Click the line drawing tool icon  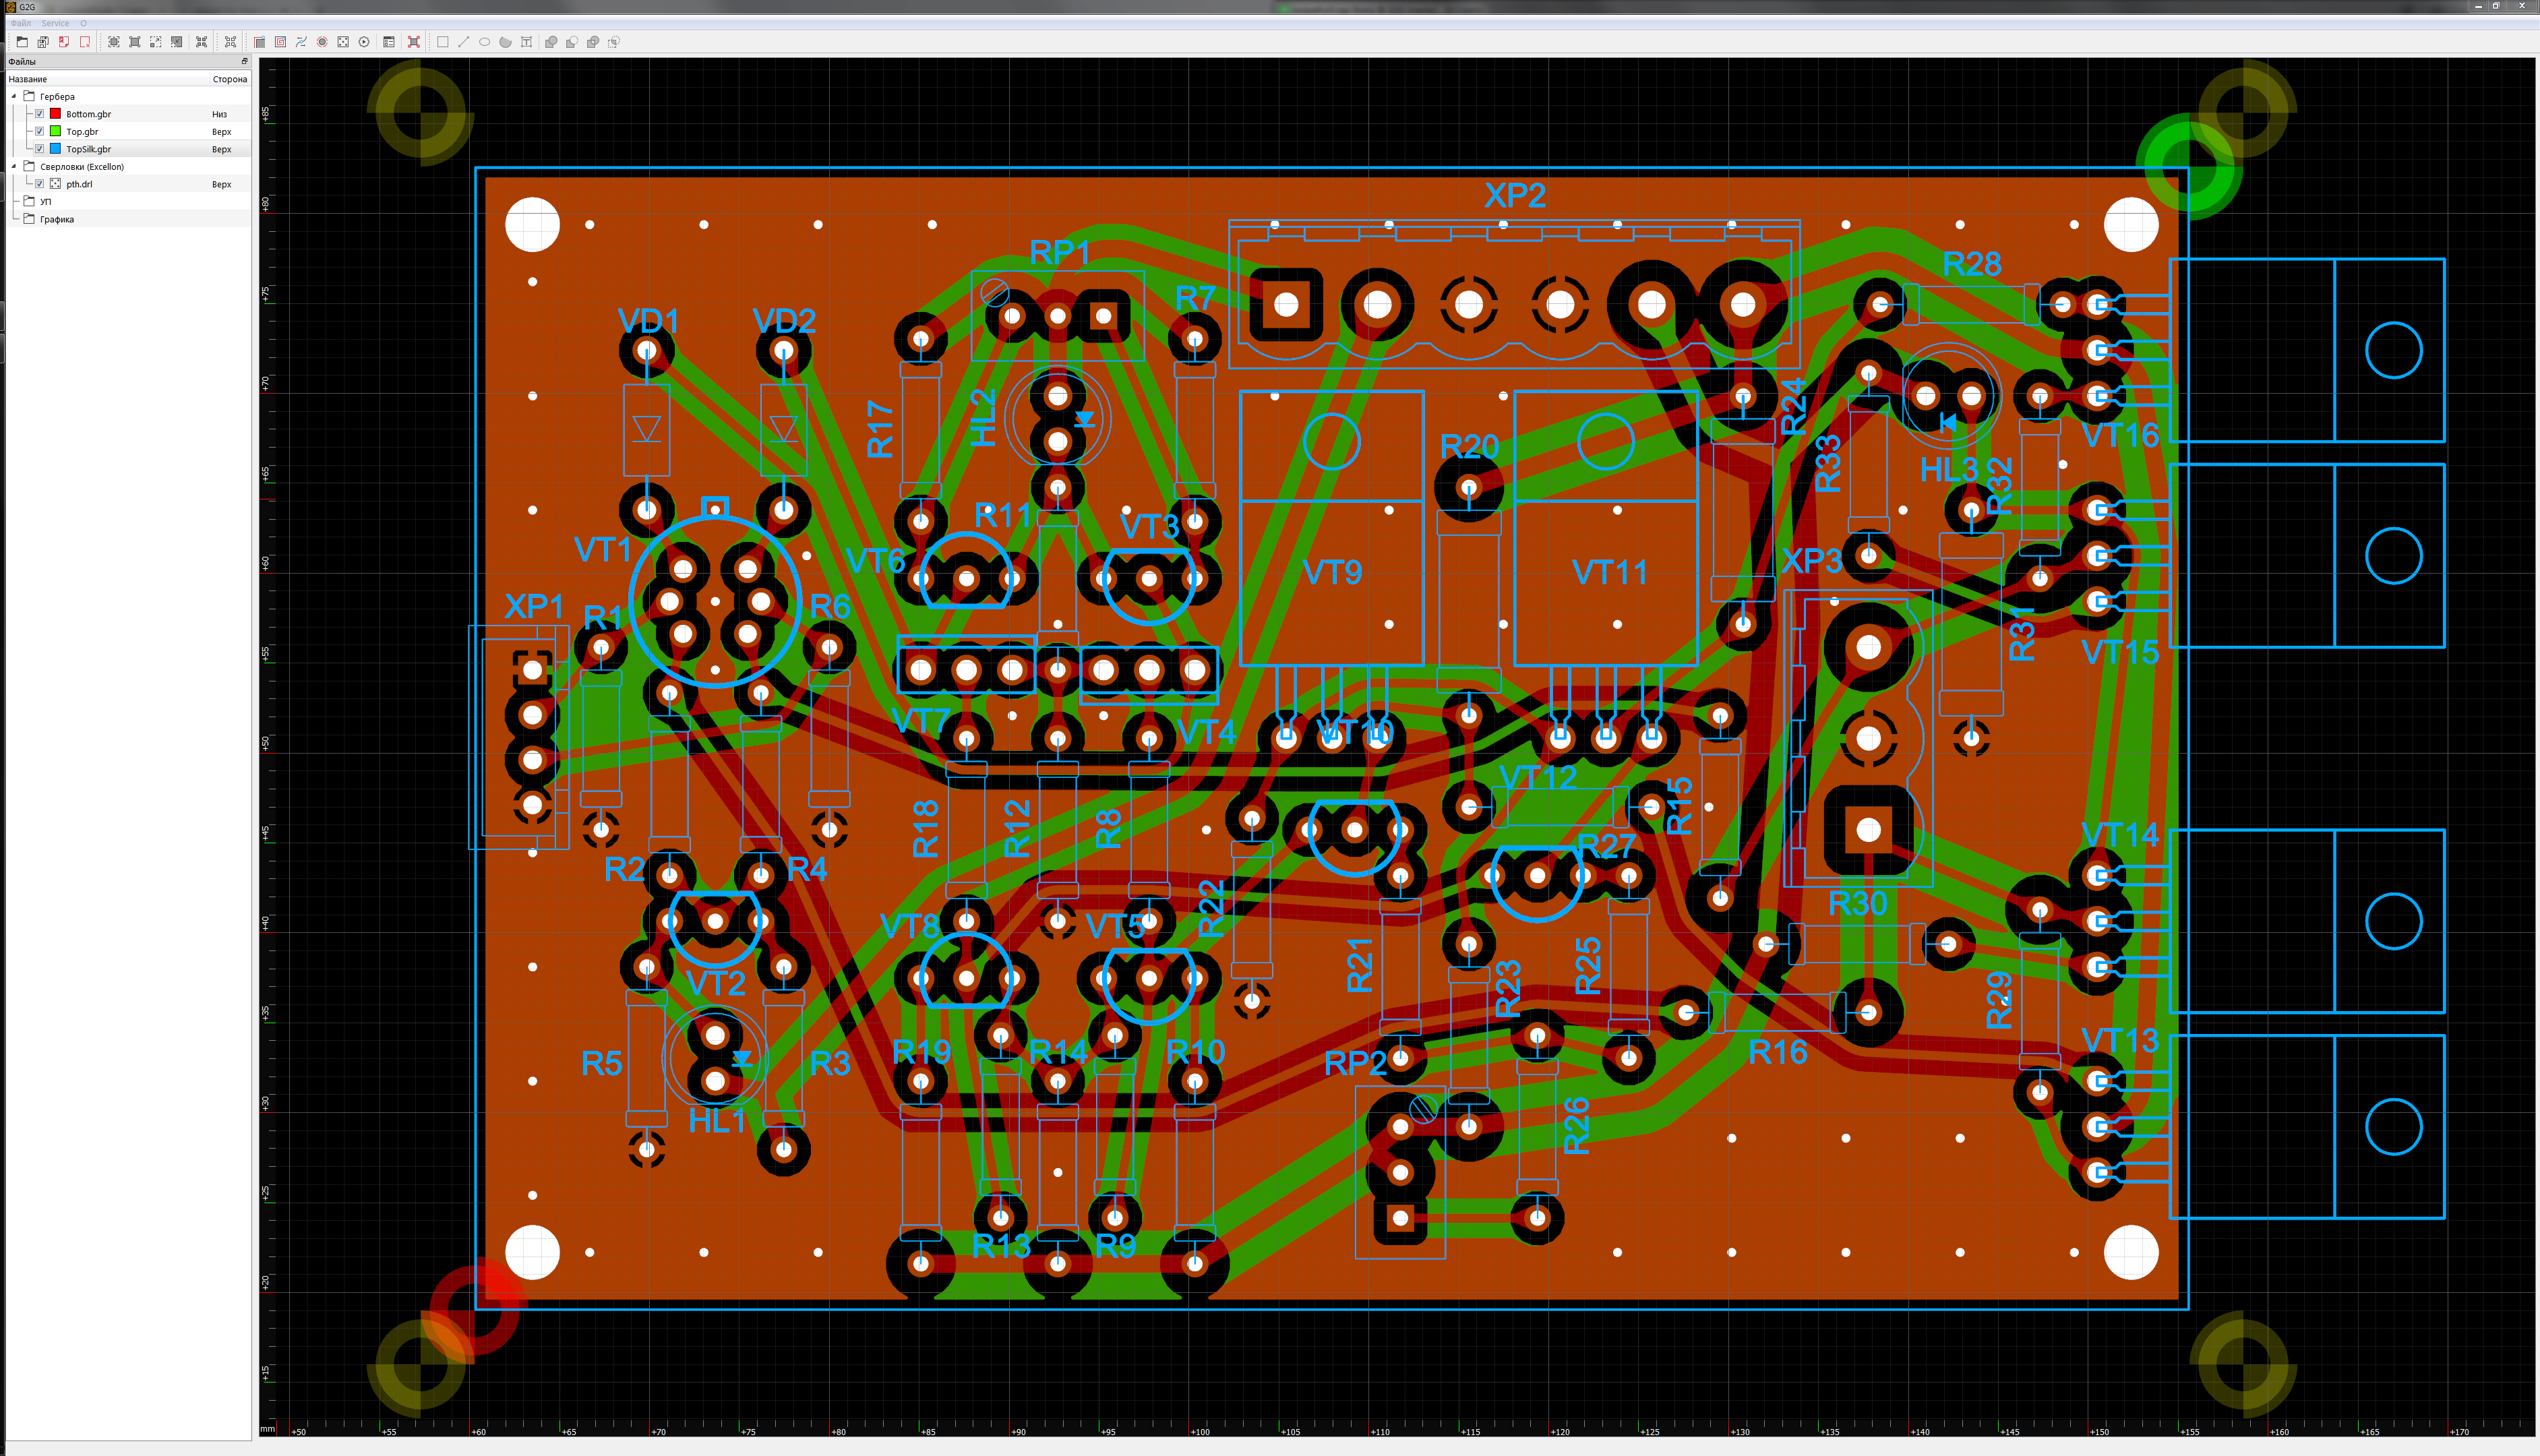[x=464, y=42]
